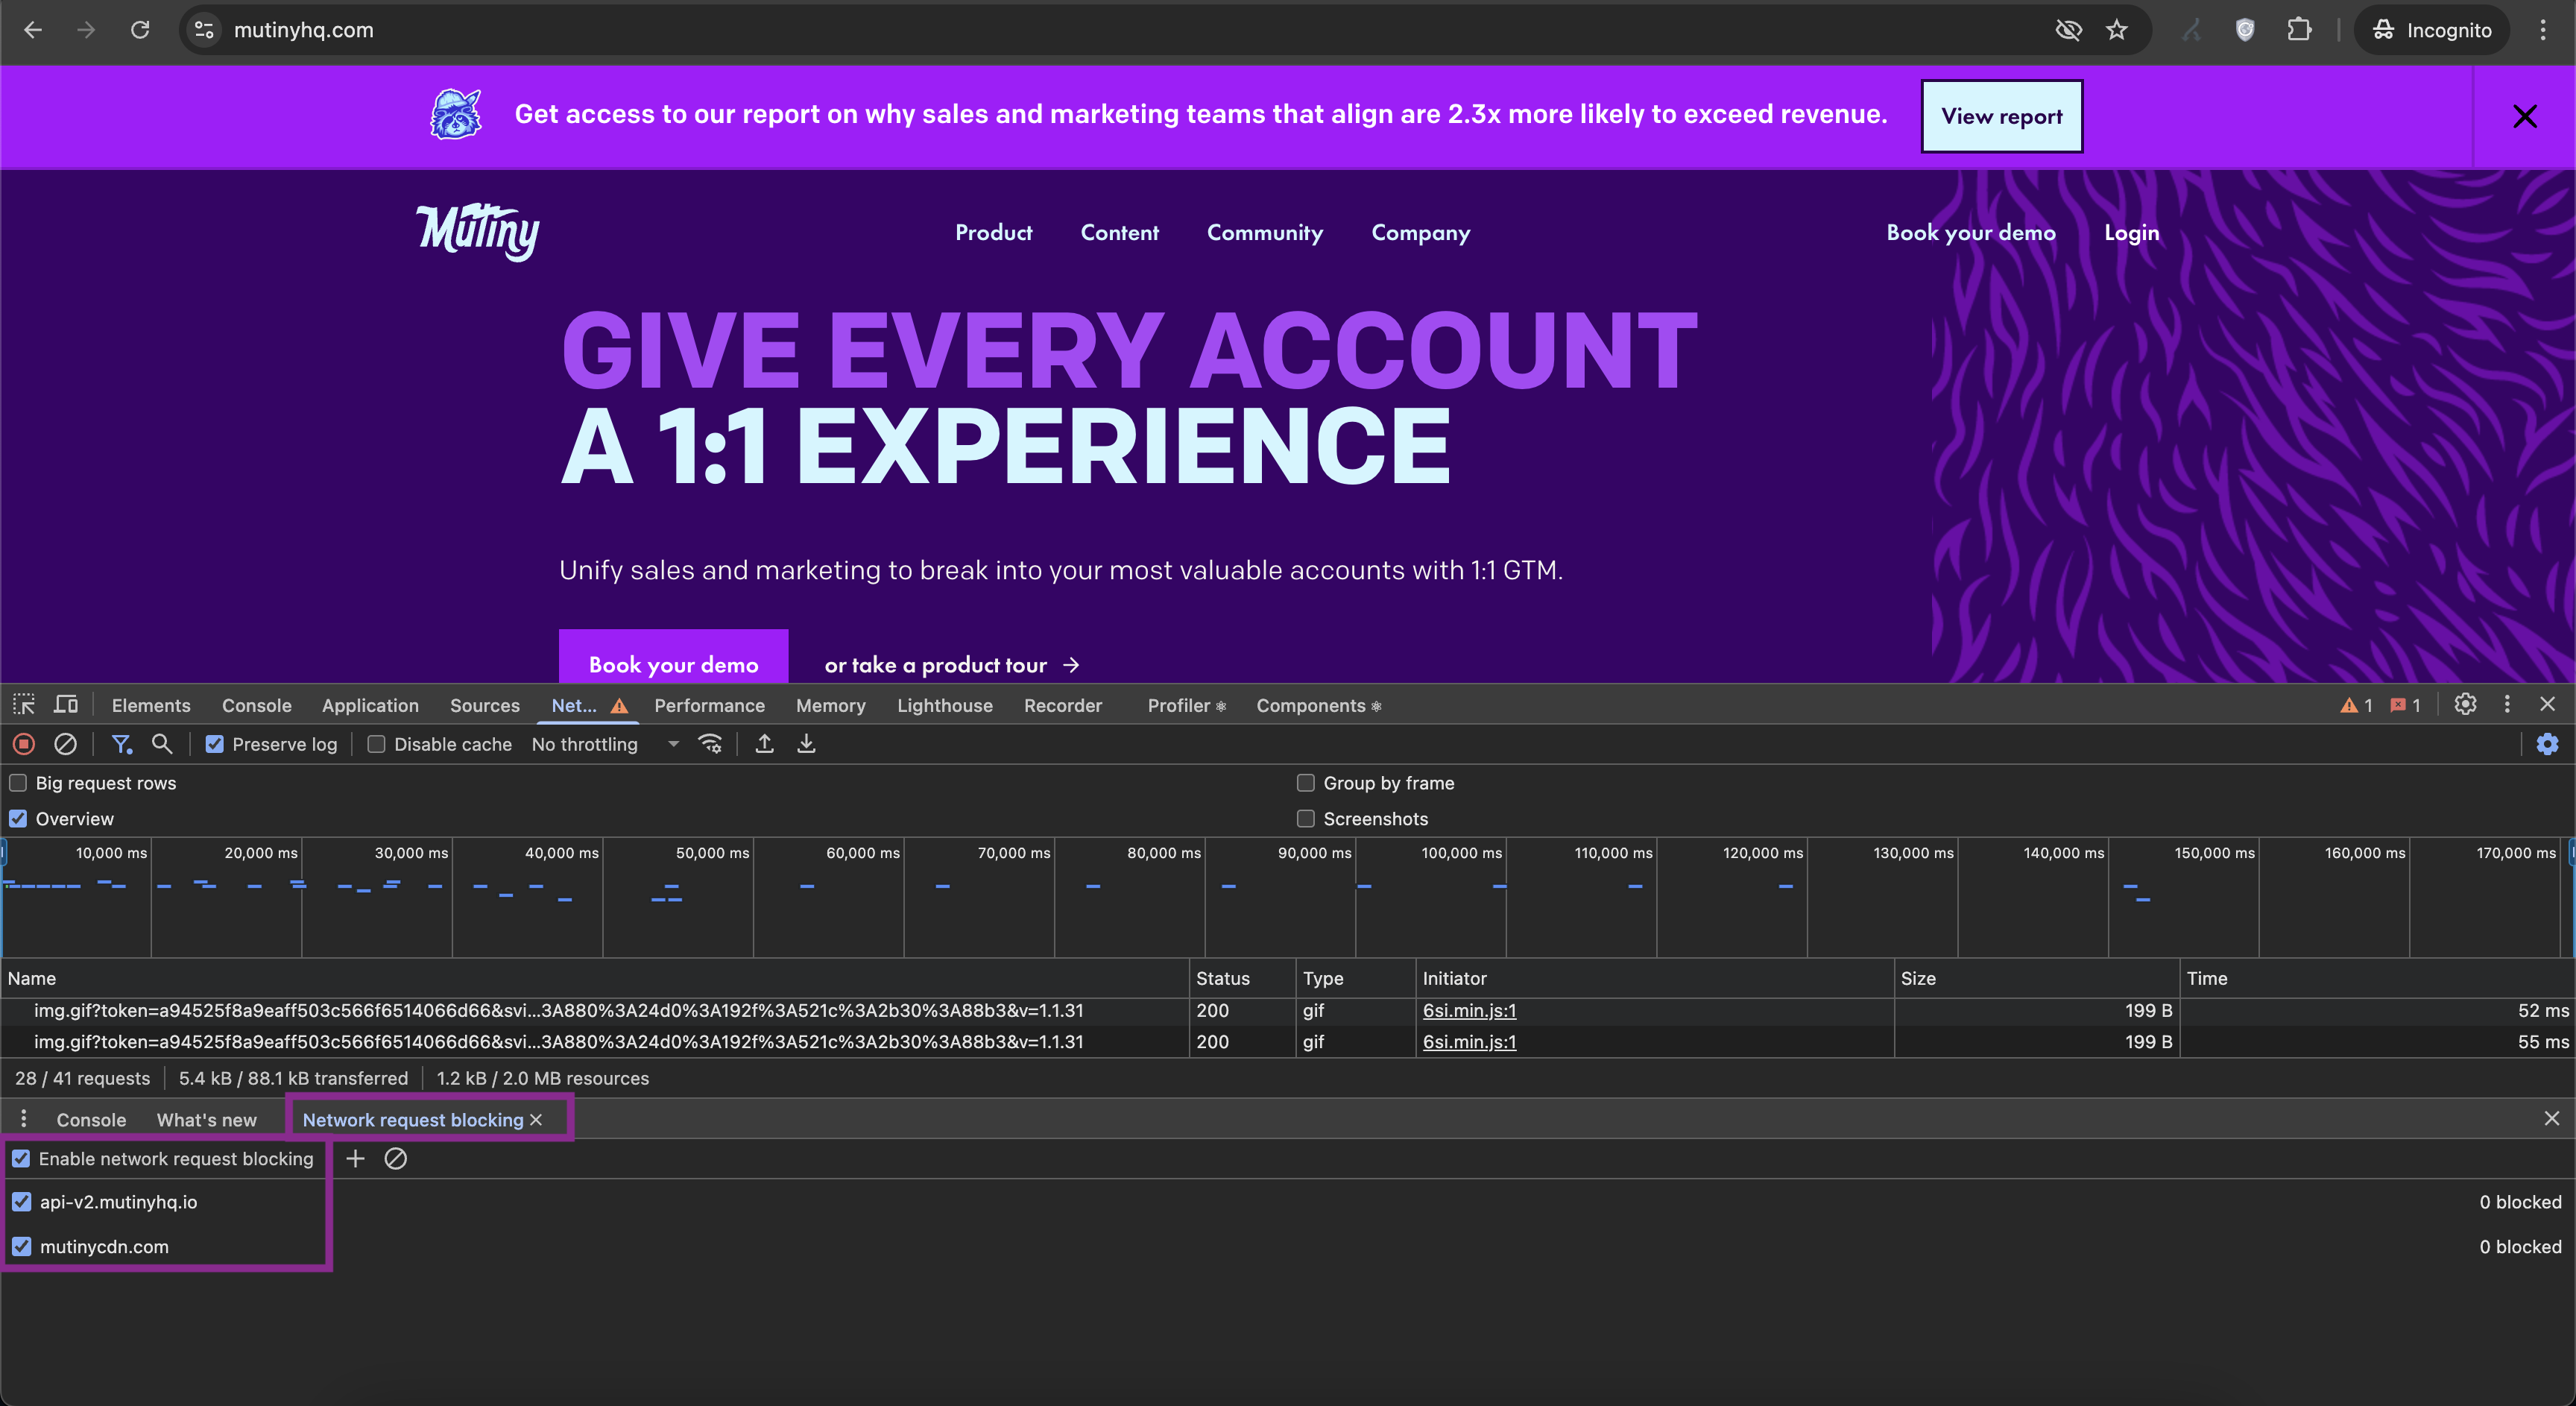Open the drawer three-dot more tools menu
The height and width of the screenshot is (1406, 2576).
[x=24, y=1119]
